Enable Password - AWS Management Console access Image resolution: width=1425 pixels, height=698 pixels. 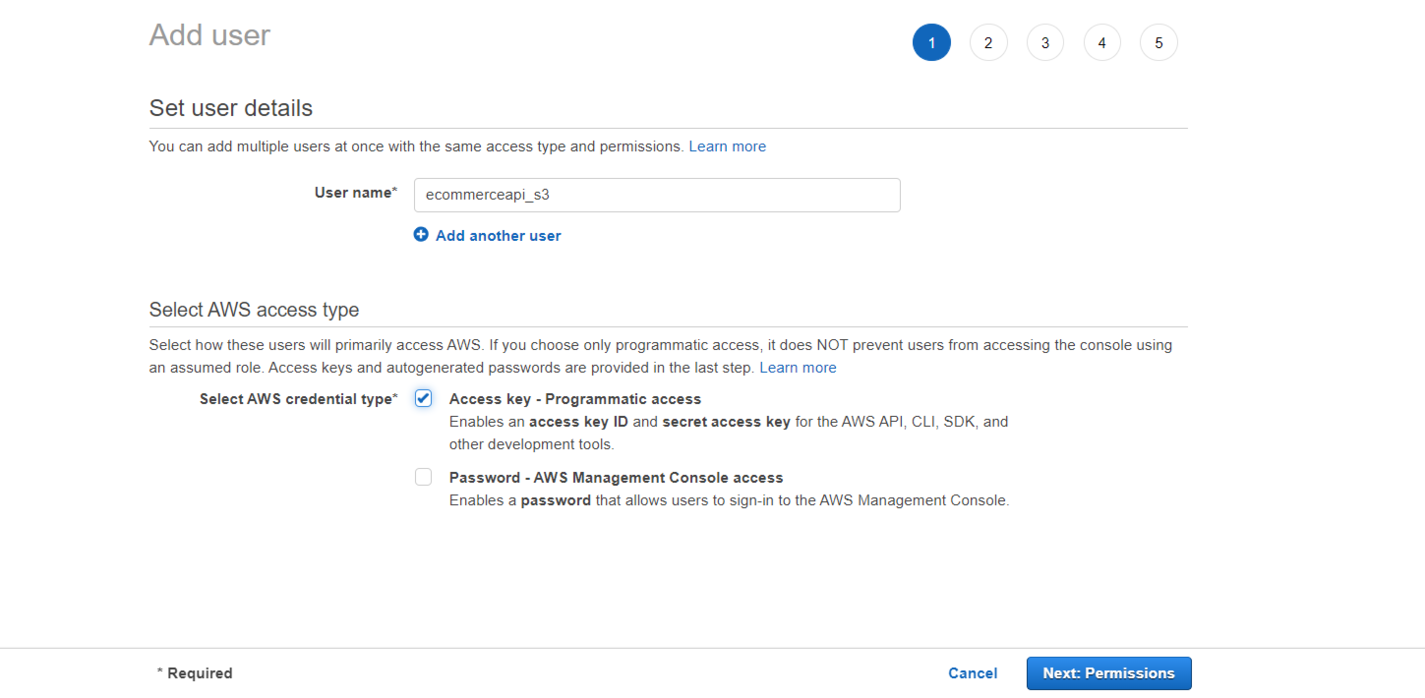coord(423,476)
